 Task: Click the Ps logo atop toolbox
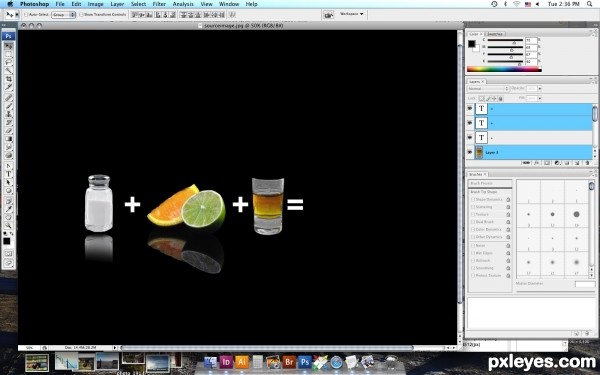pos(8,36)
